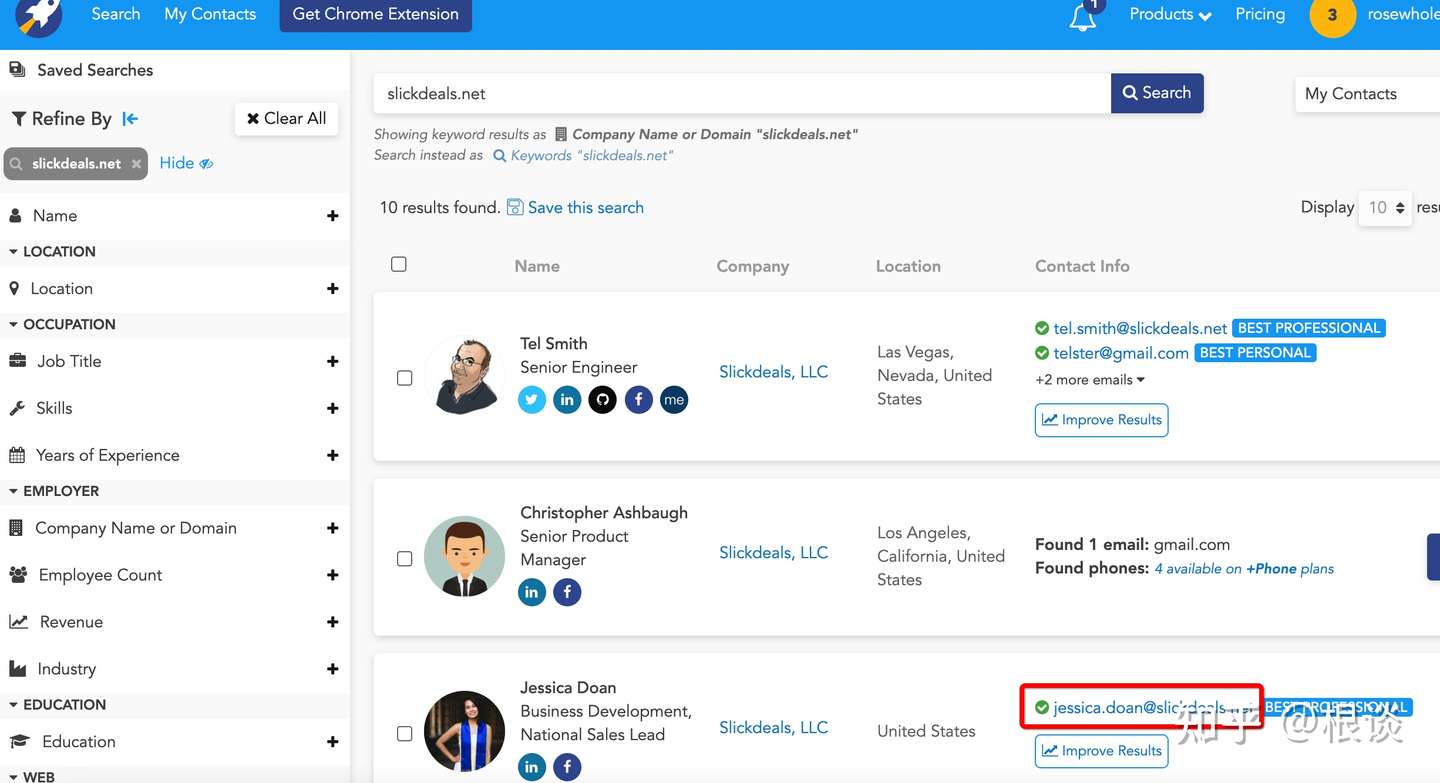Open the notifications bell
The width and height of the screenshot is (1440, 783).
click(1084, 16)
